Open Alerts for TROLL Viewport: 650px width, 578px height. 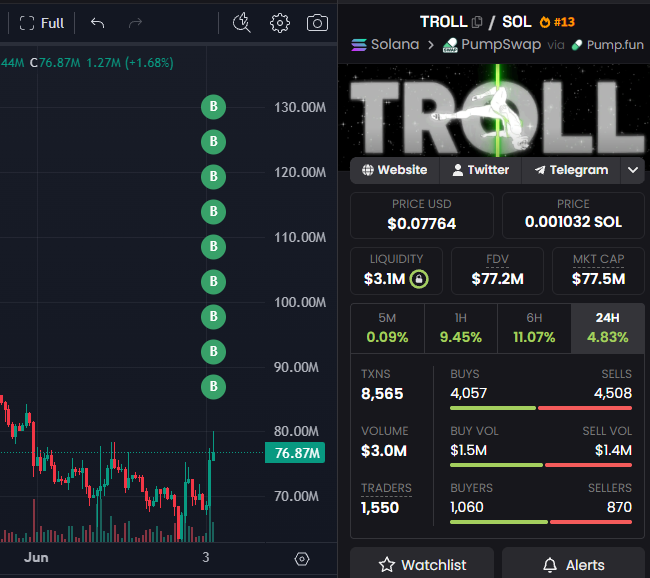click(x=573, y=564)
